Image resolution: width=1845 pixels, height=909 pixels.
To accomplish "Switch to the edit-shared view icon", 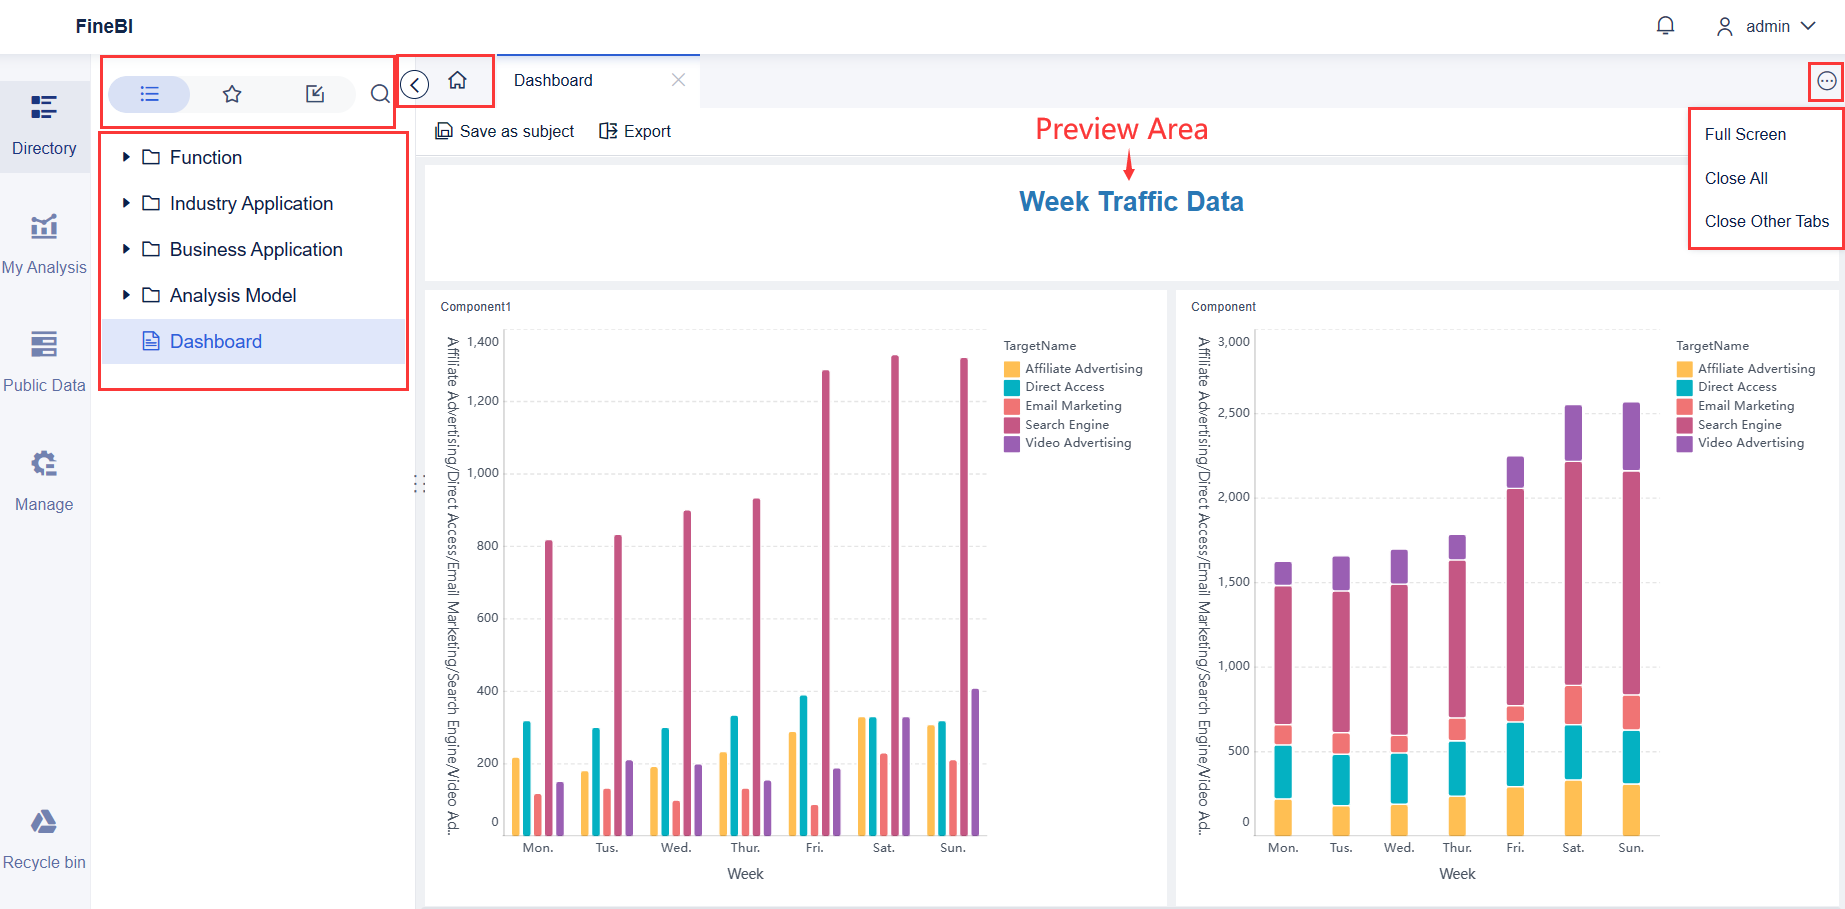I will pos(315,94).
